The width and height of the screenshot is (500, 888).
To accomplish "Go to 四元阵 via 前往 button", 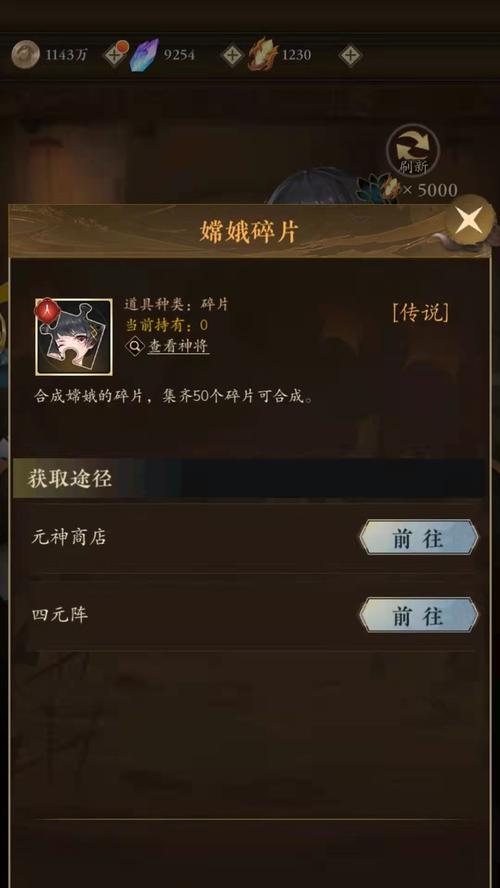I will 418,615.
